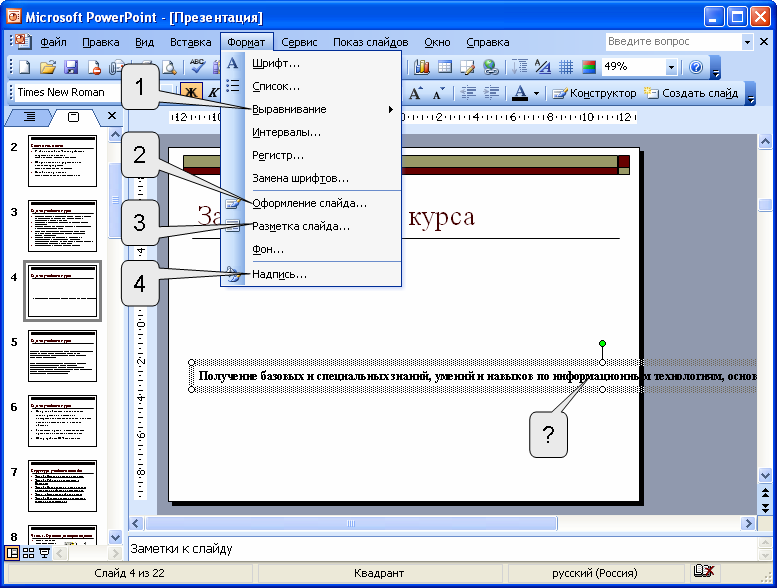Image resolution: width=777 pixels, height=588 pixels.
Task: Choose Фон… menu entry
Action: click(311, 249)
